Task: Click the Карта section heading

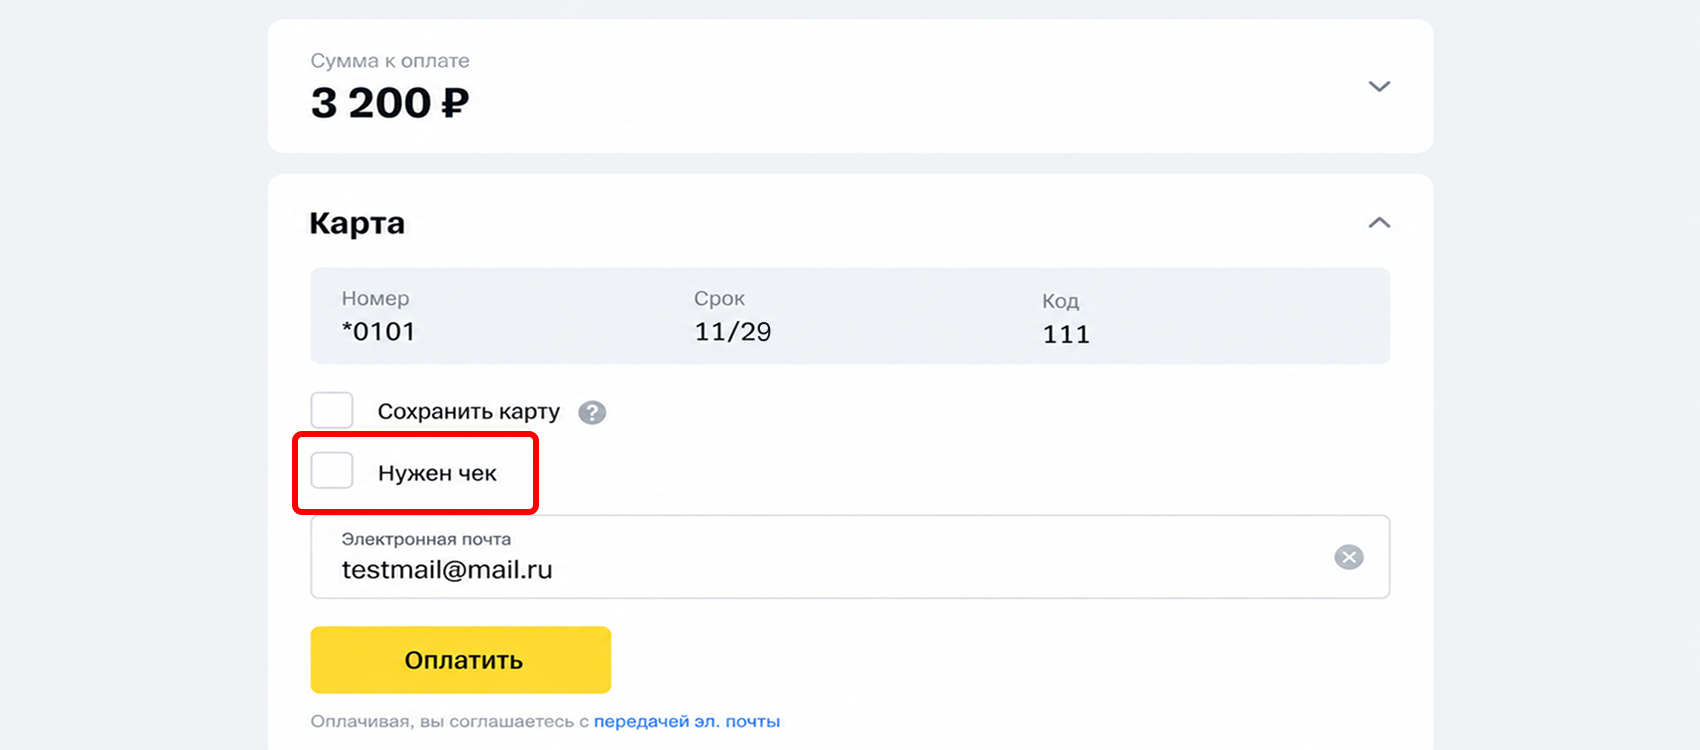Action: (x=357, y=223)
